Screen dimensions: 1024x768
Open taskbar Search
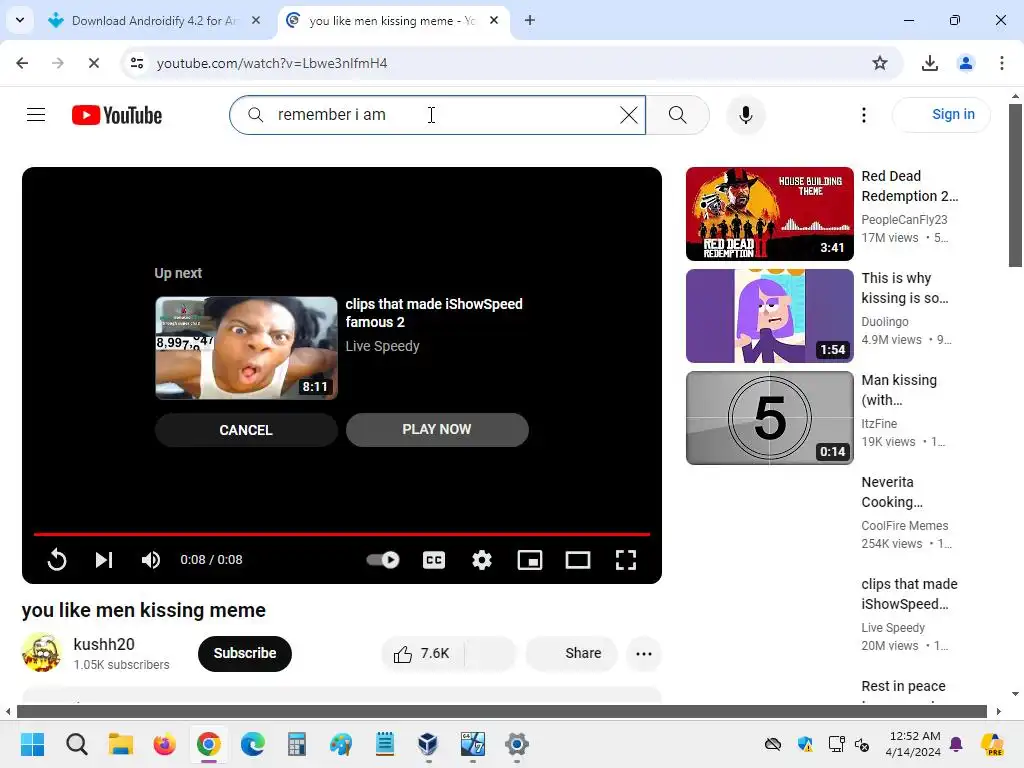point(76,744)
